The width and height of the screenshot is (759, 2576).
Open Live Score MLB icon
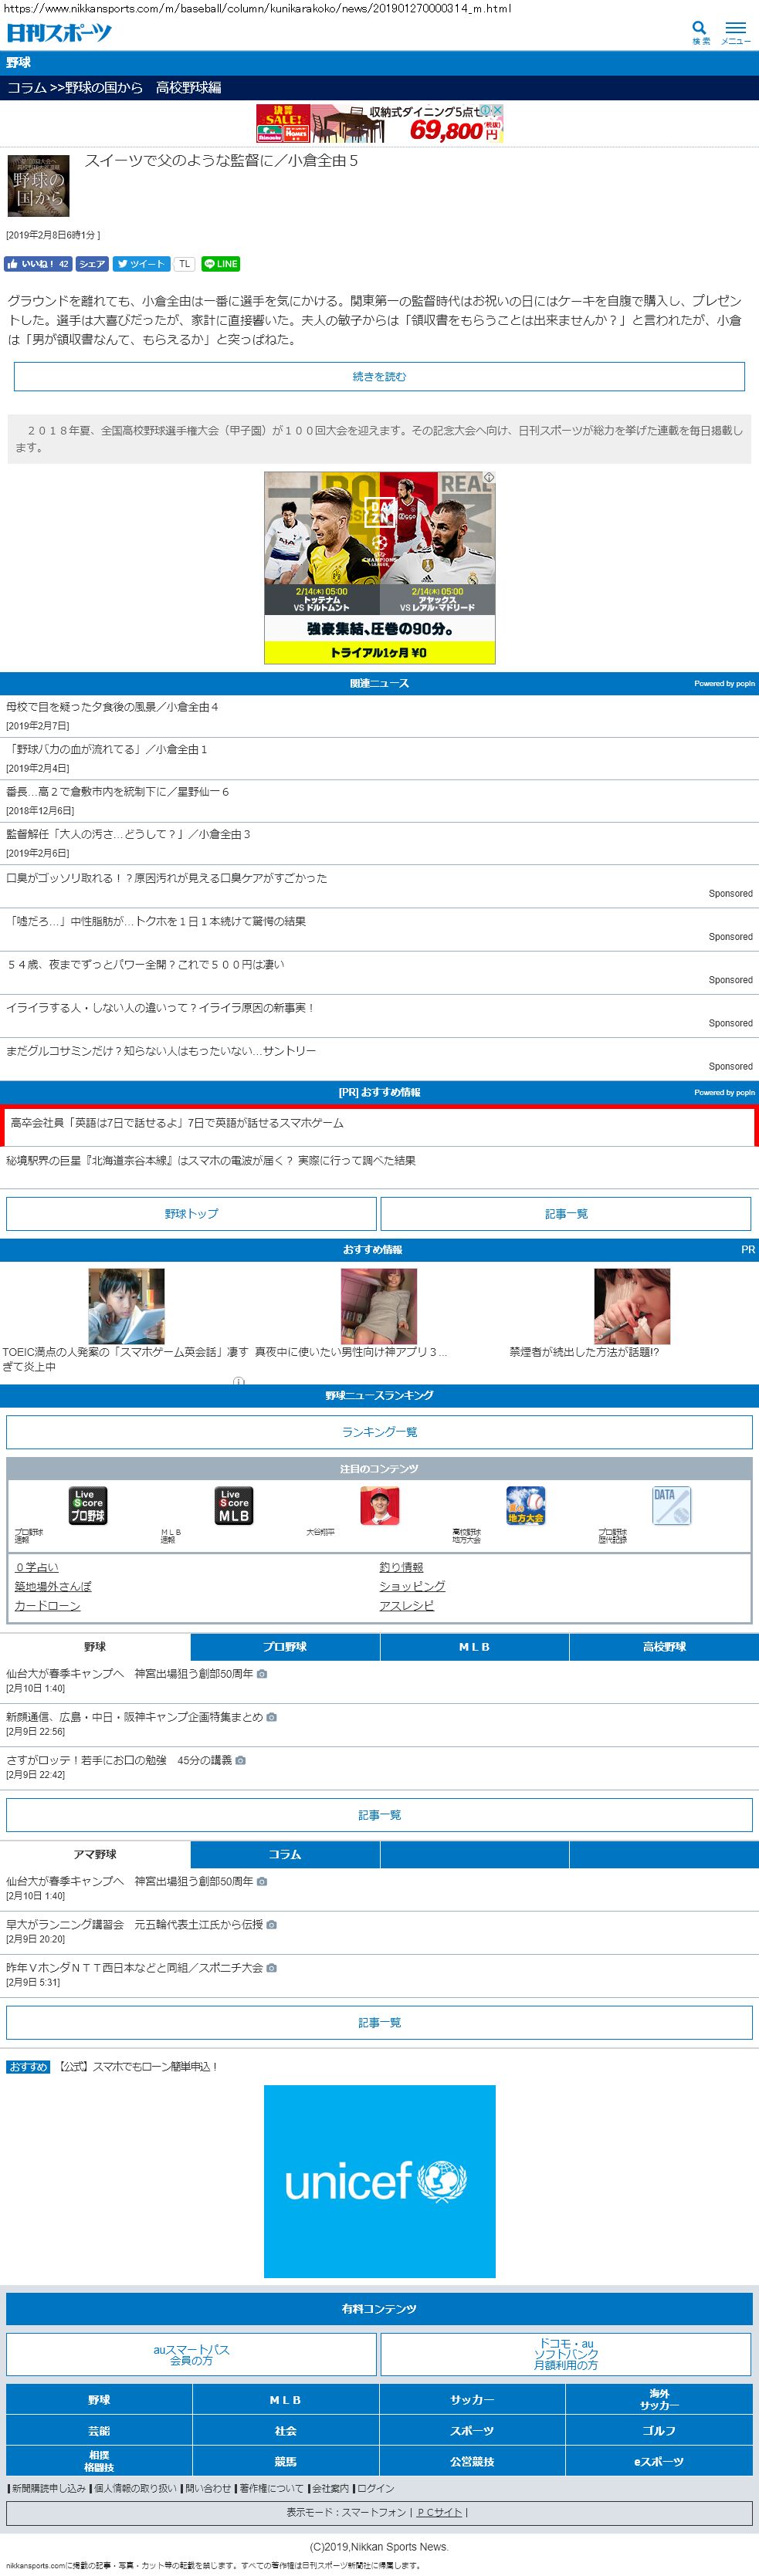pos(234,1505)
